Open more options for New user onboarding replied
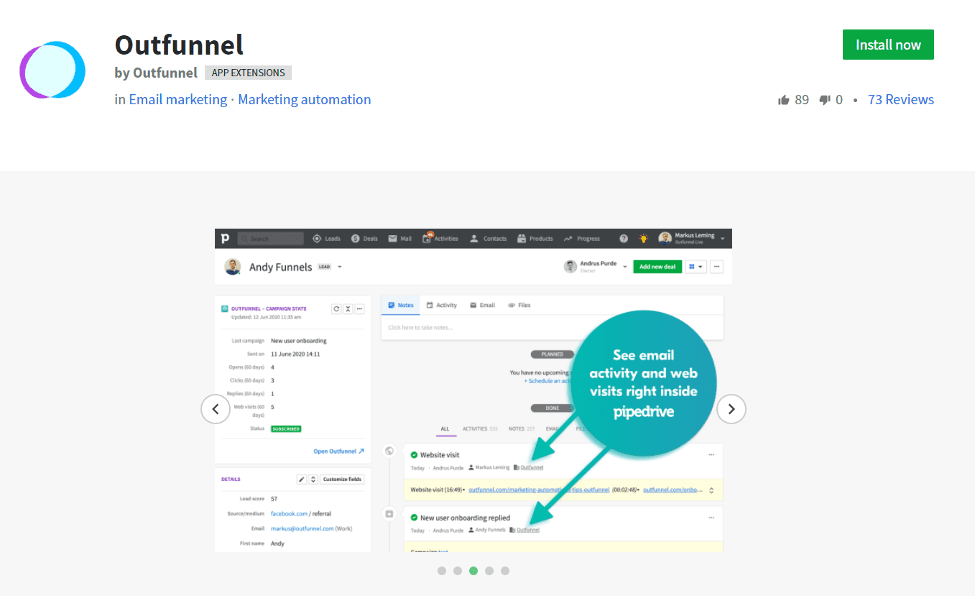Viewport: 977px width, 597px height. (712, 518)
